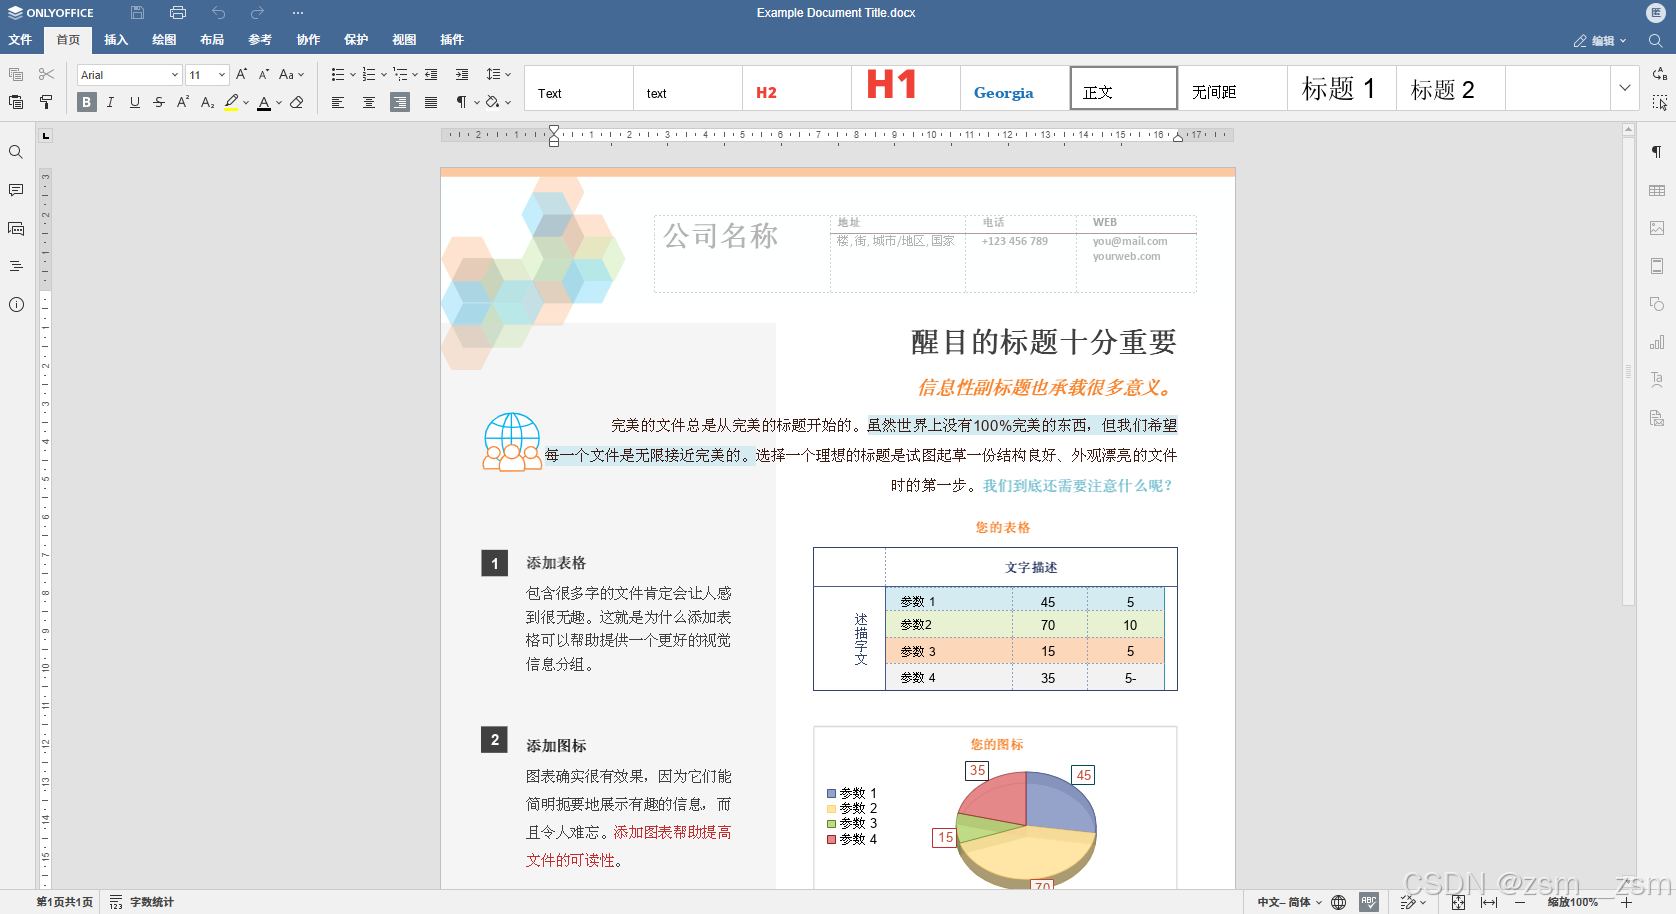The width and height of the screenshot is (1676, 914).
Task: Switch to the 视图 ribbon tab
Action: pyautogui.click(x=404, y=40)
